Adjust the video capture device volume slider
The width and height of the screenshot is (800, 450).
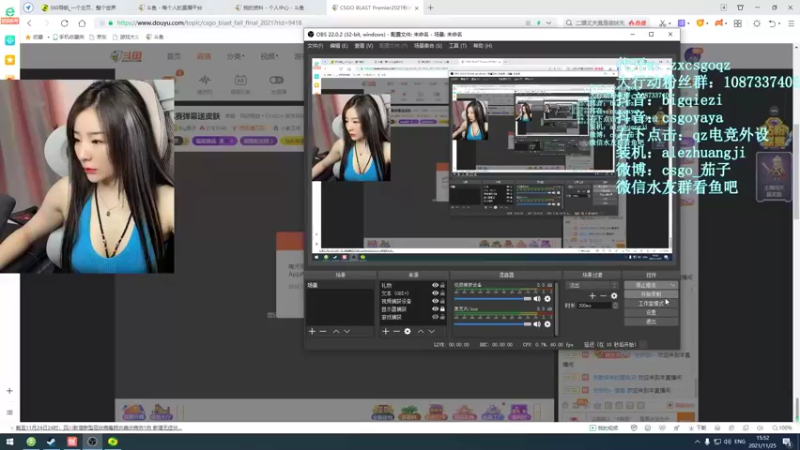point(492,298)
